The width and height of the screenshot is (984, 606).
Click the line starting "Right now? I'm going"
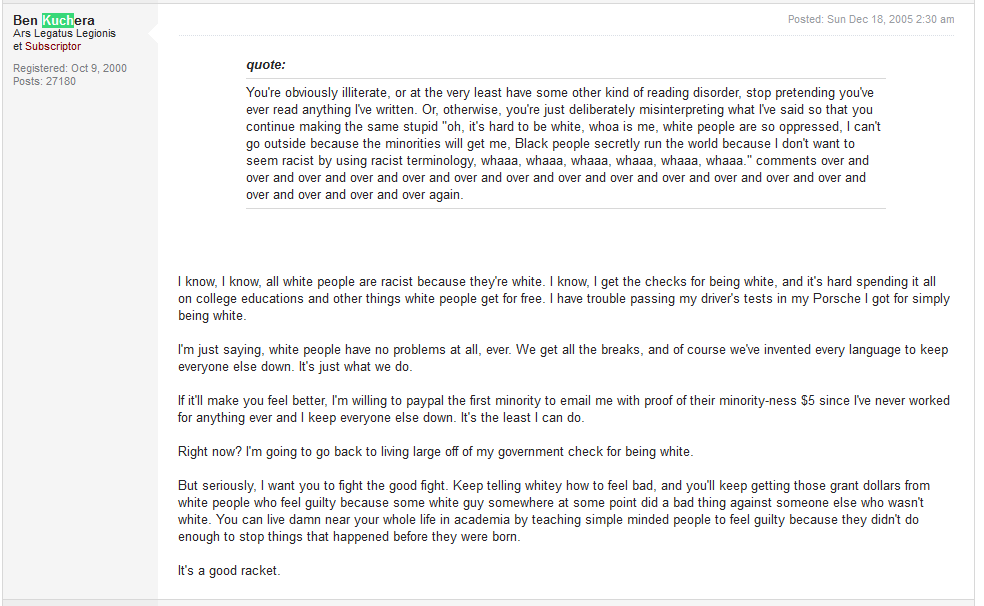[x=435, y=451]
